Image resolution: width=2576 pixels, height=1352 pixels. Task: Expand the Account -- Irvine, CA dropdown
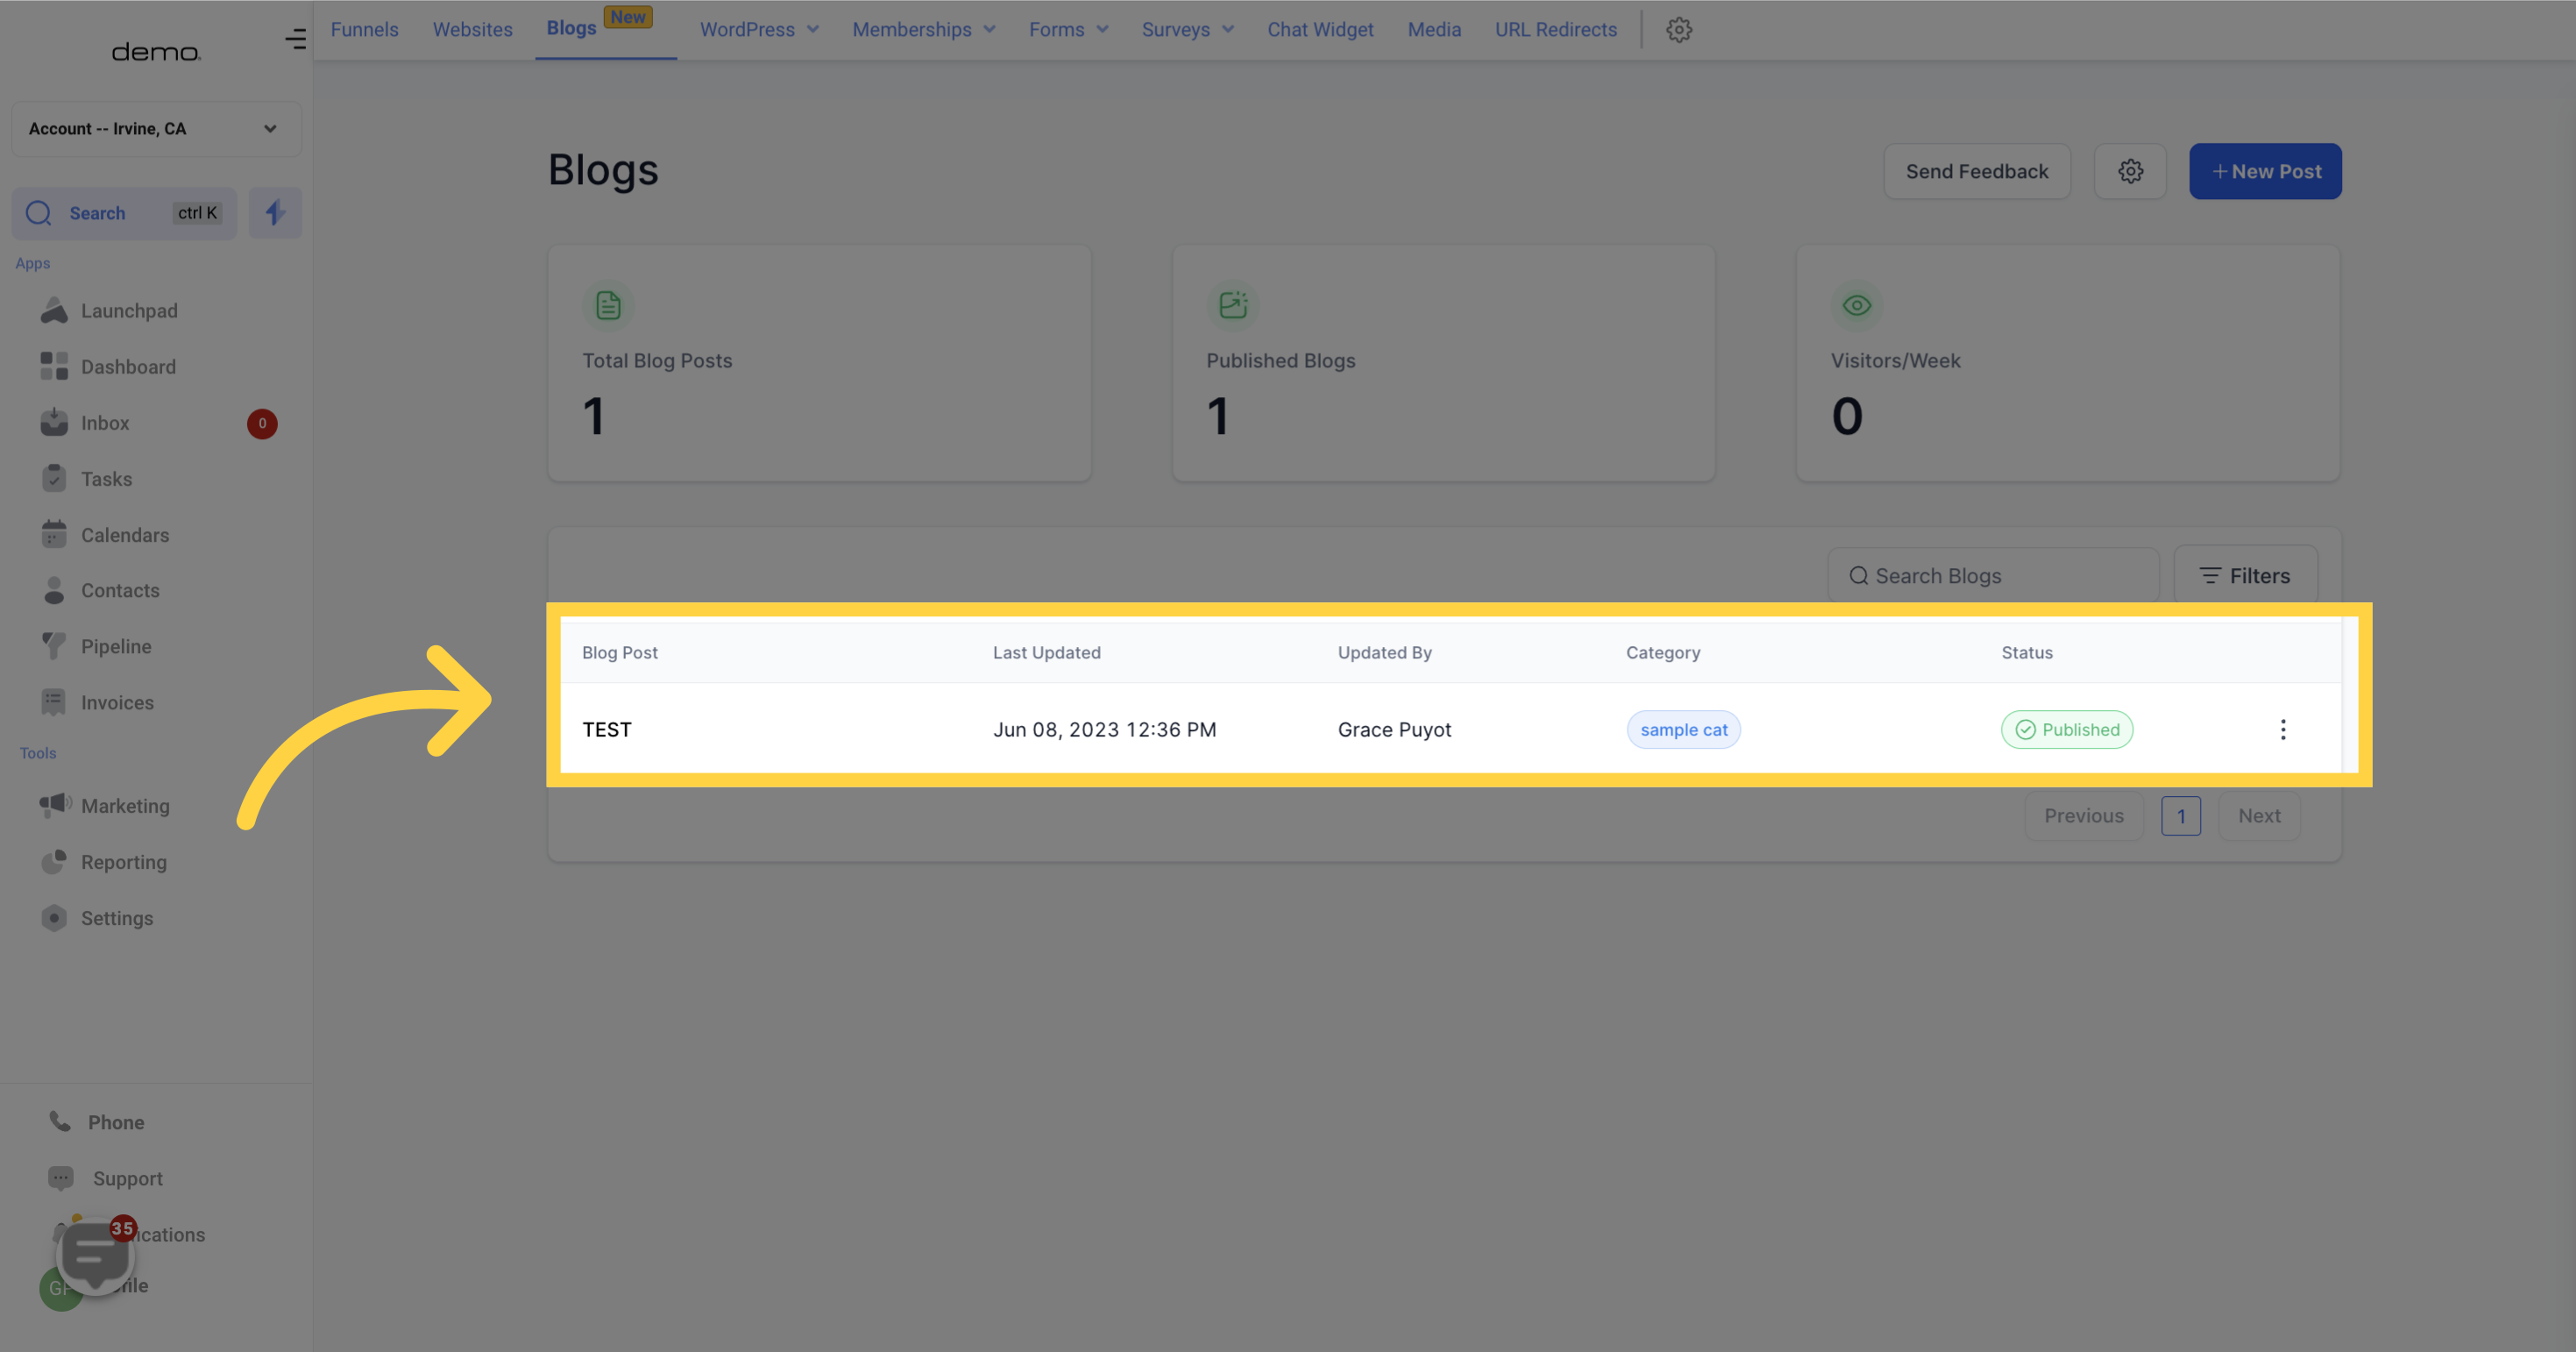click(x=156, y=129)
